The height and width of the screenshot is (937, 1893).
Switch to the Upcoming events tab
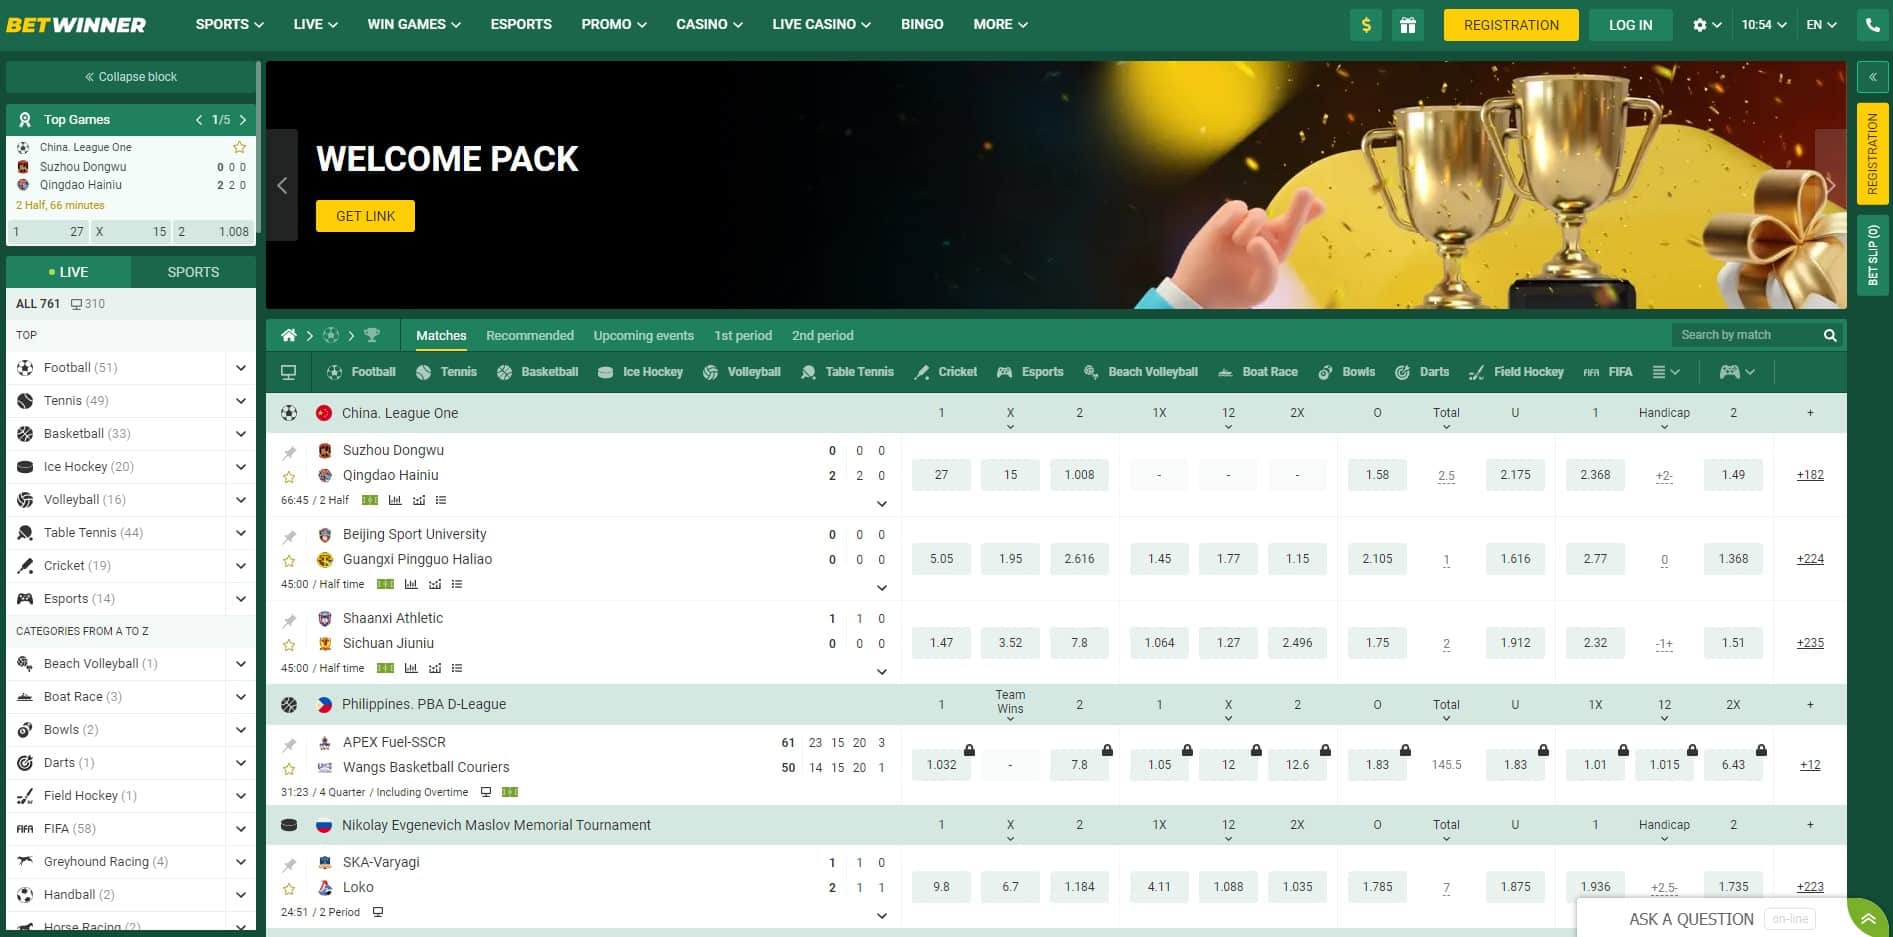(x=643, y=336)
